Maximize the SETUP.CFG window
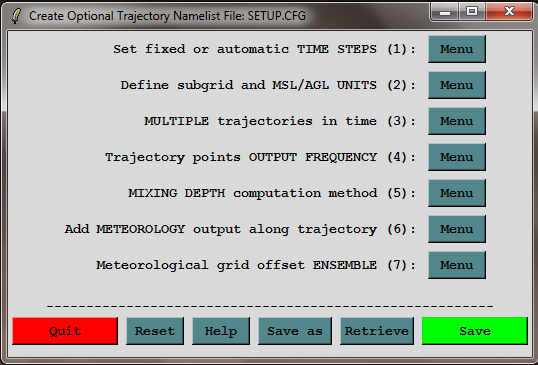This screenshot has height=365, width=538. (x=472, y=12)
